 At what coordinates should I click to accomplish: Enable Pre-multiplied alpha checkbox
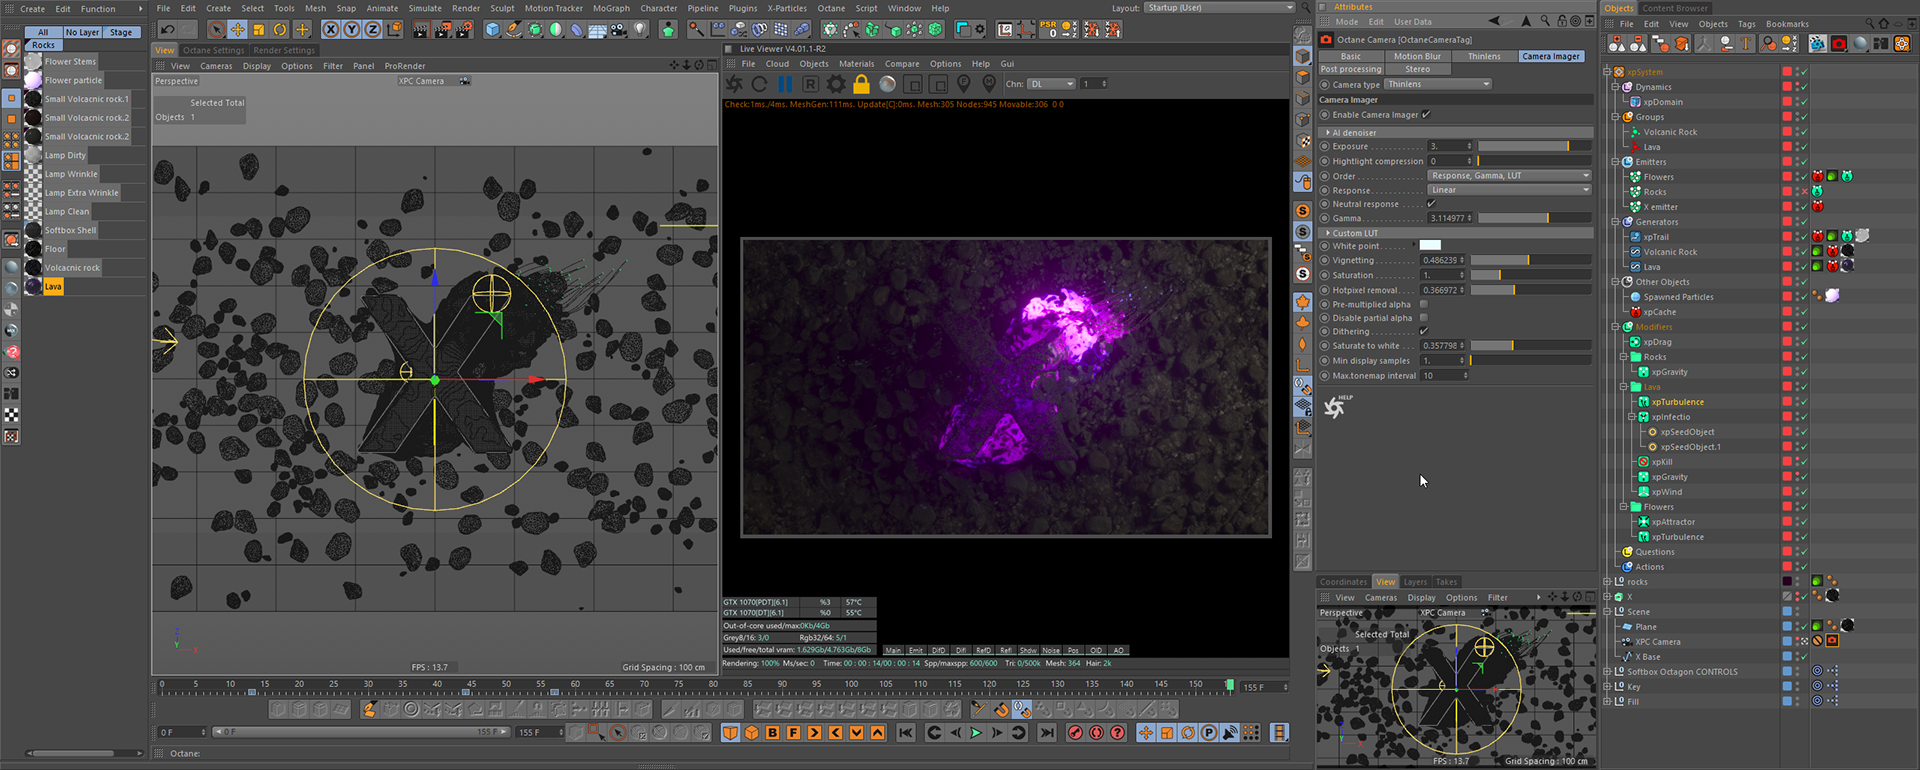tap(1424, 305)
